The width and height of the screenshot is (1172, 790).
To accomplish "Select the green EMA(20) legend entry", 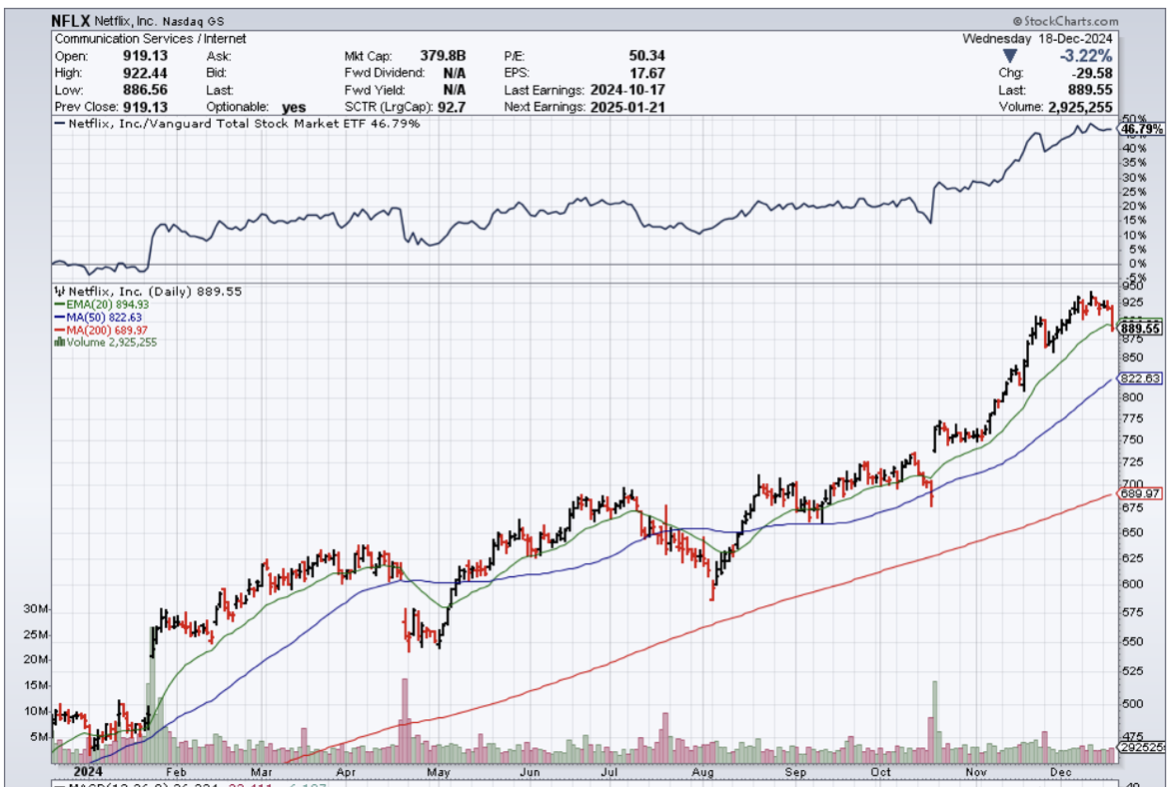I will (x=93, y=304).
